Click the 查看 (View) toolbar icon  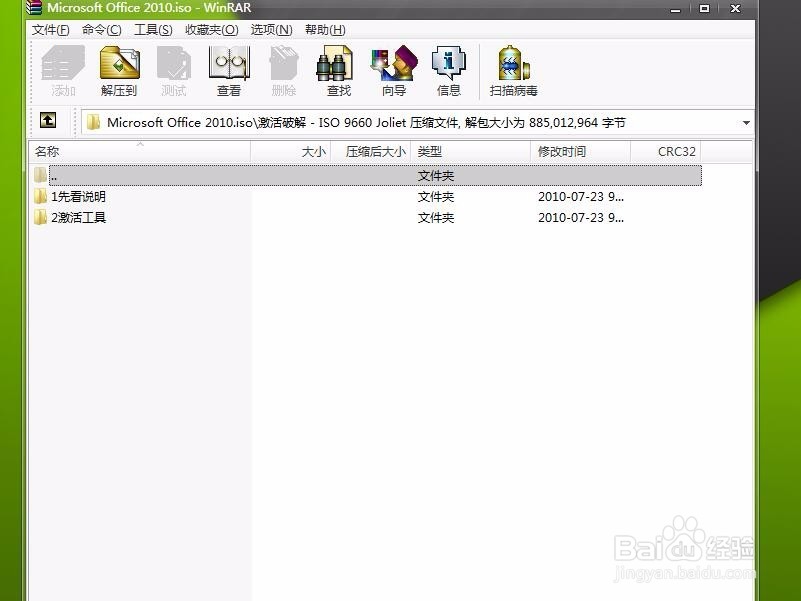click(229, 63)
